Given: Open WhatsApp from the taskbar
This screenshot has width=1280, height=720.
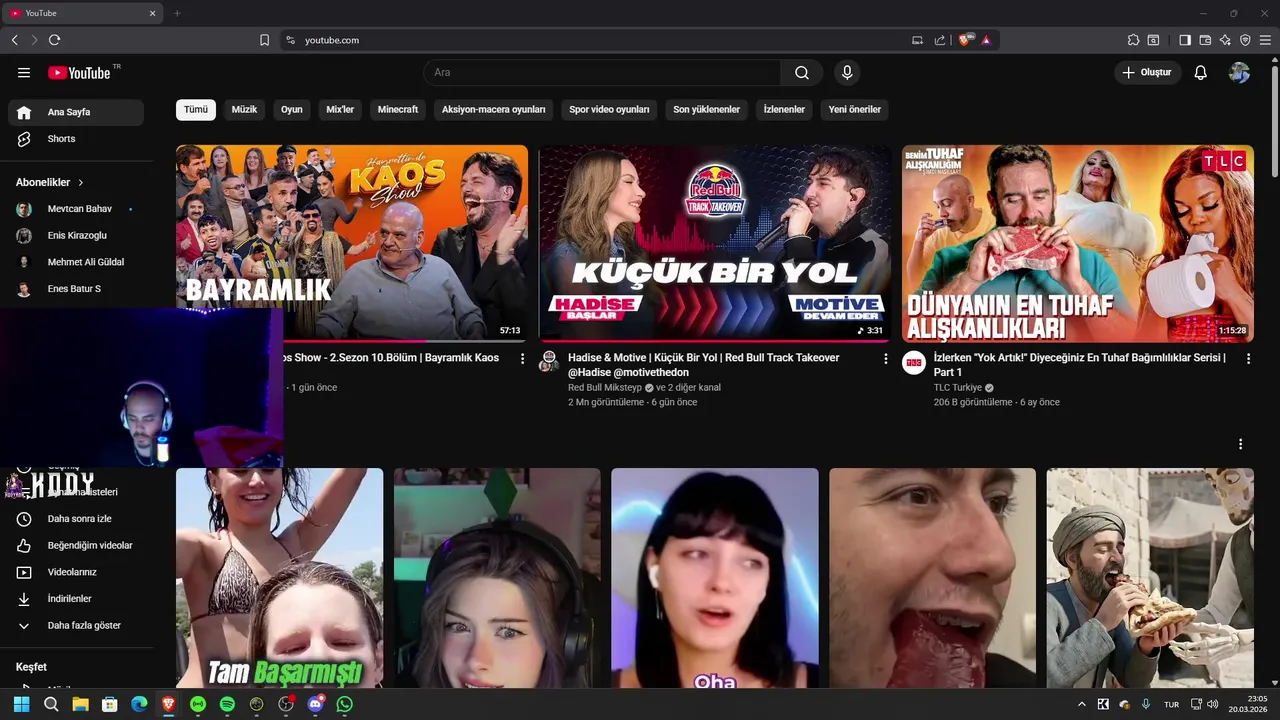Looking at the screenshot, I should [x=345, y=704].
